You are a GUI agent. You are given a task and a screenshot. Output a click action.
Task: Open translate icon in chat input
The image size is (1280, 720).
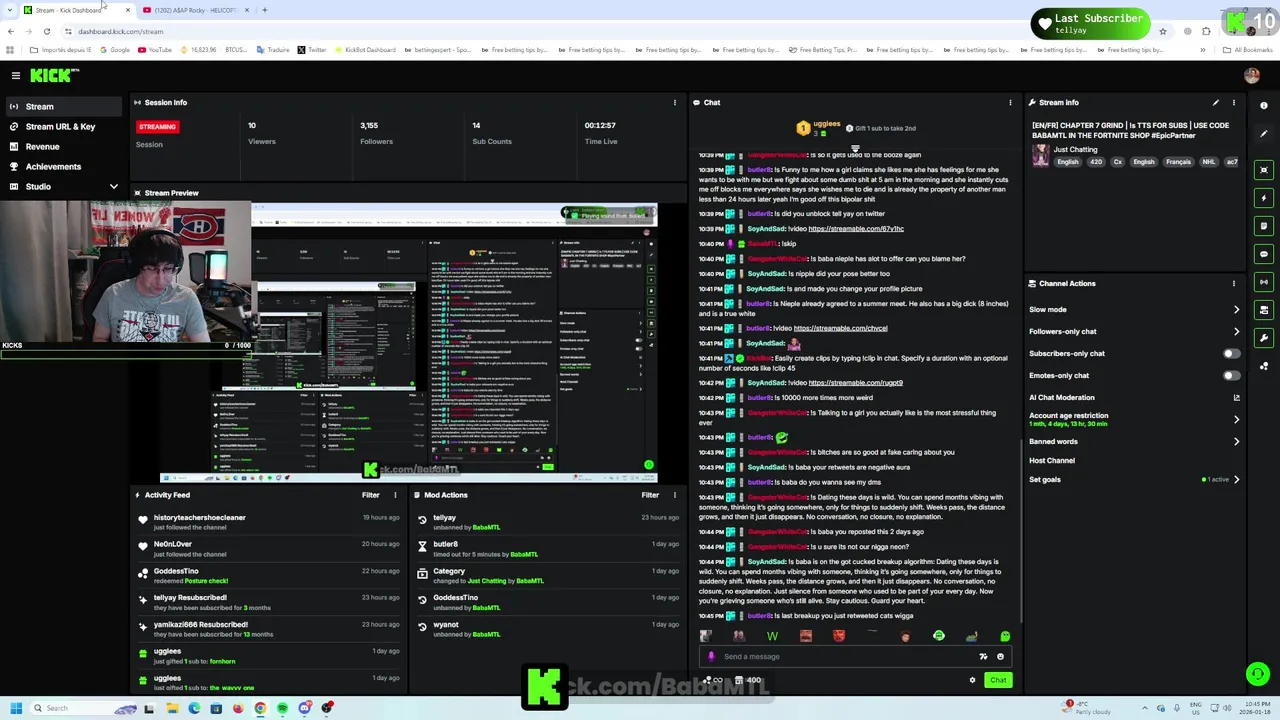(x=983, y=657)
